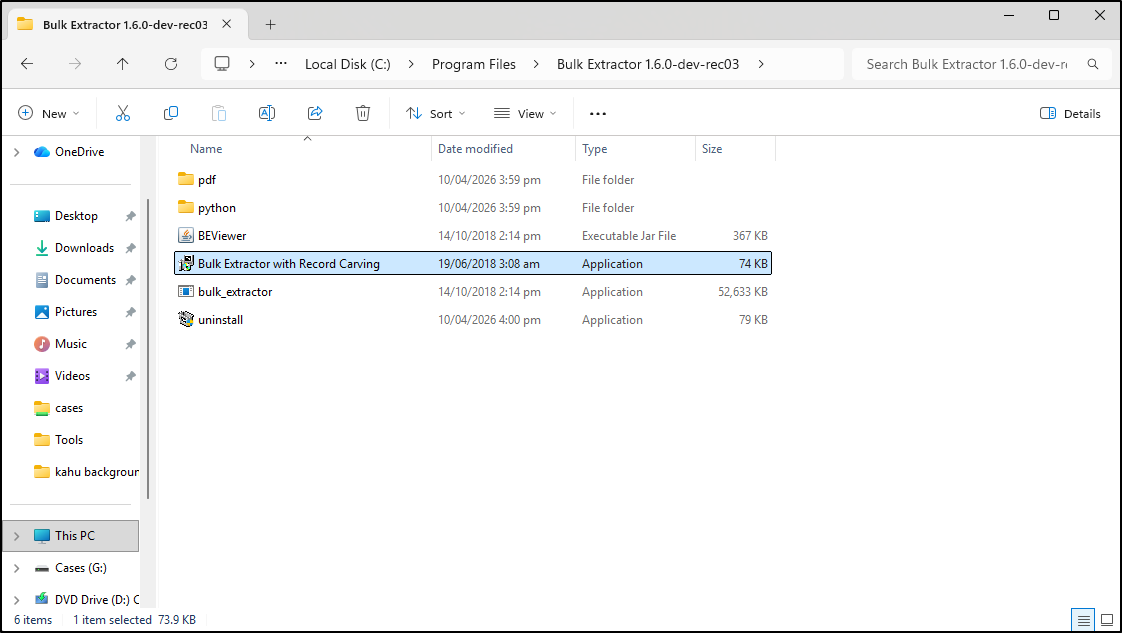This screenshot has height=633, width=1122.
Task: Add a new Explorer tab
Action: tap(270, 24)
